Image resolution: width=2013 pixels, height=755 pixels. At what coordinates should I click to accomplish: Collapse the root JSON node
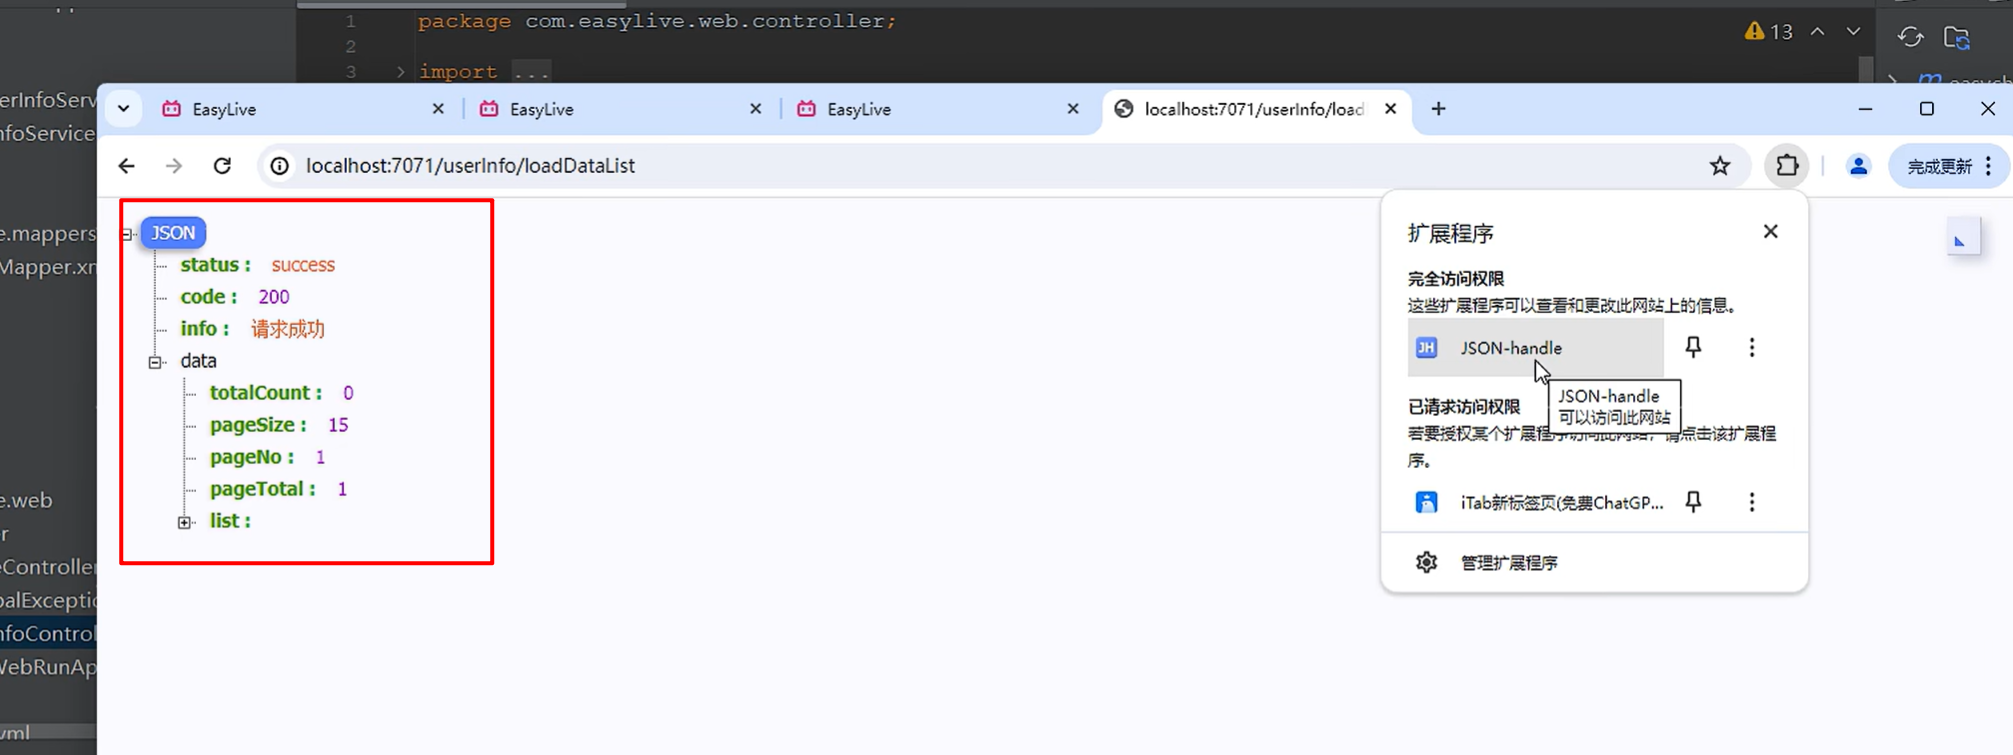click(128, 234)
